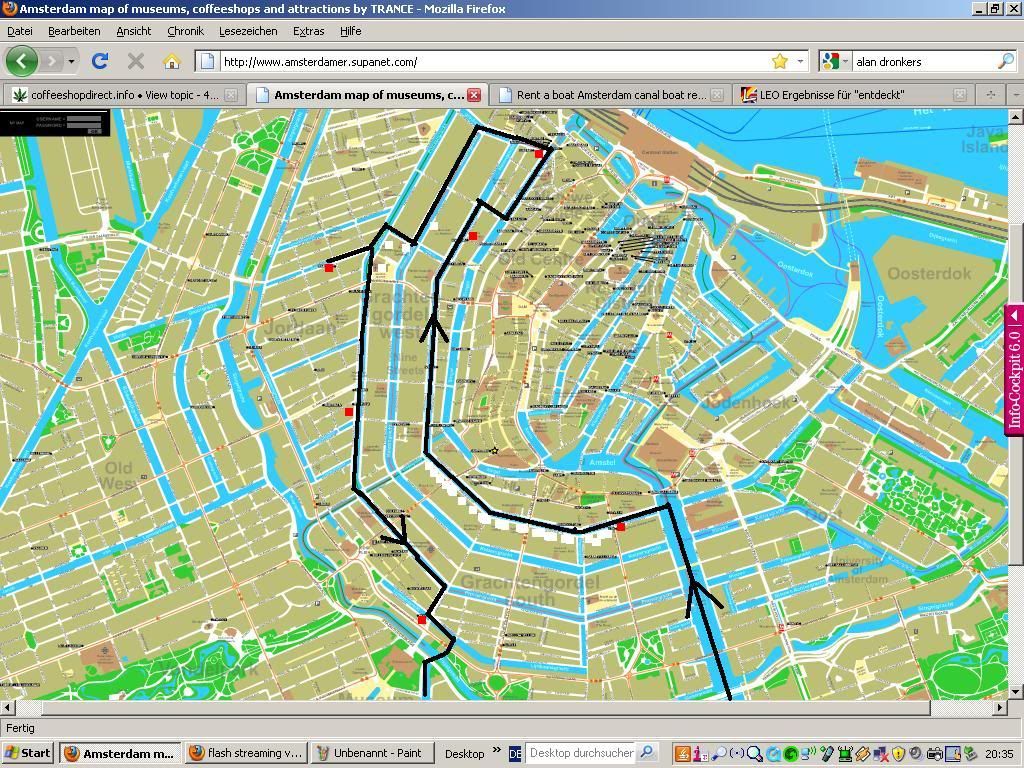Click the horizontal scrollbar right arrow

click(999, 707)
